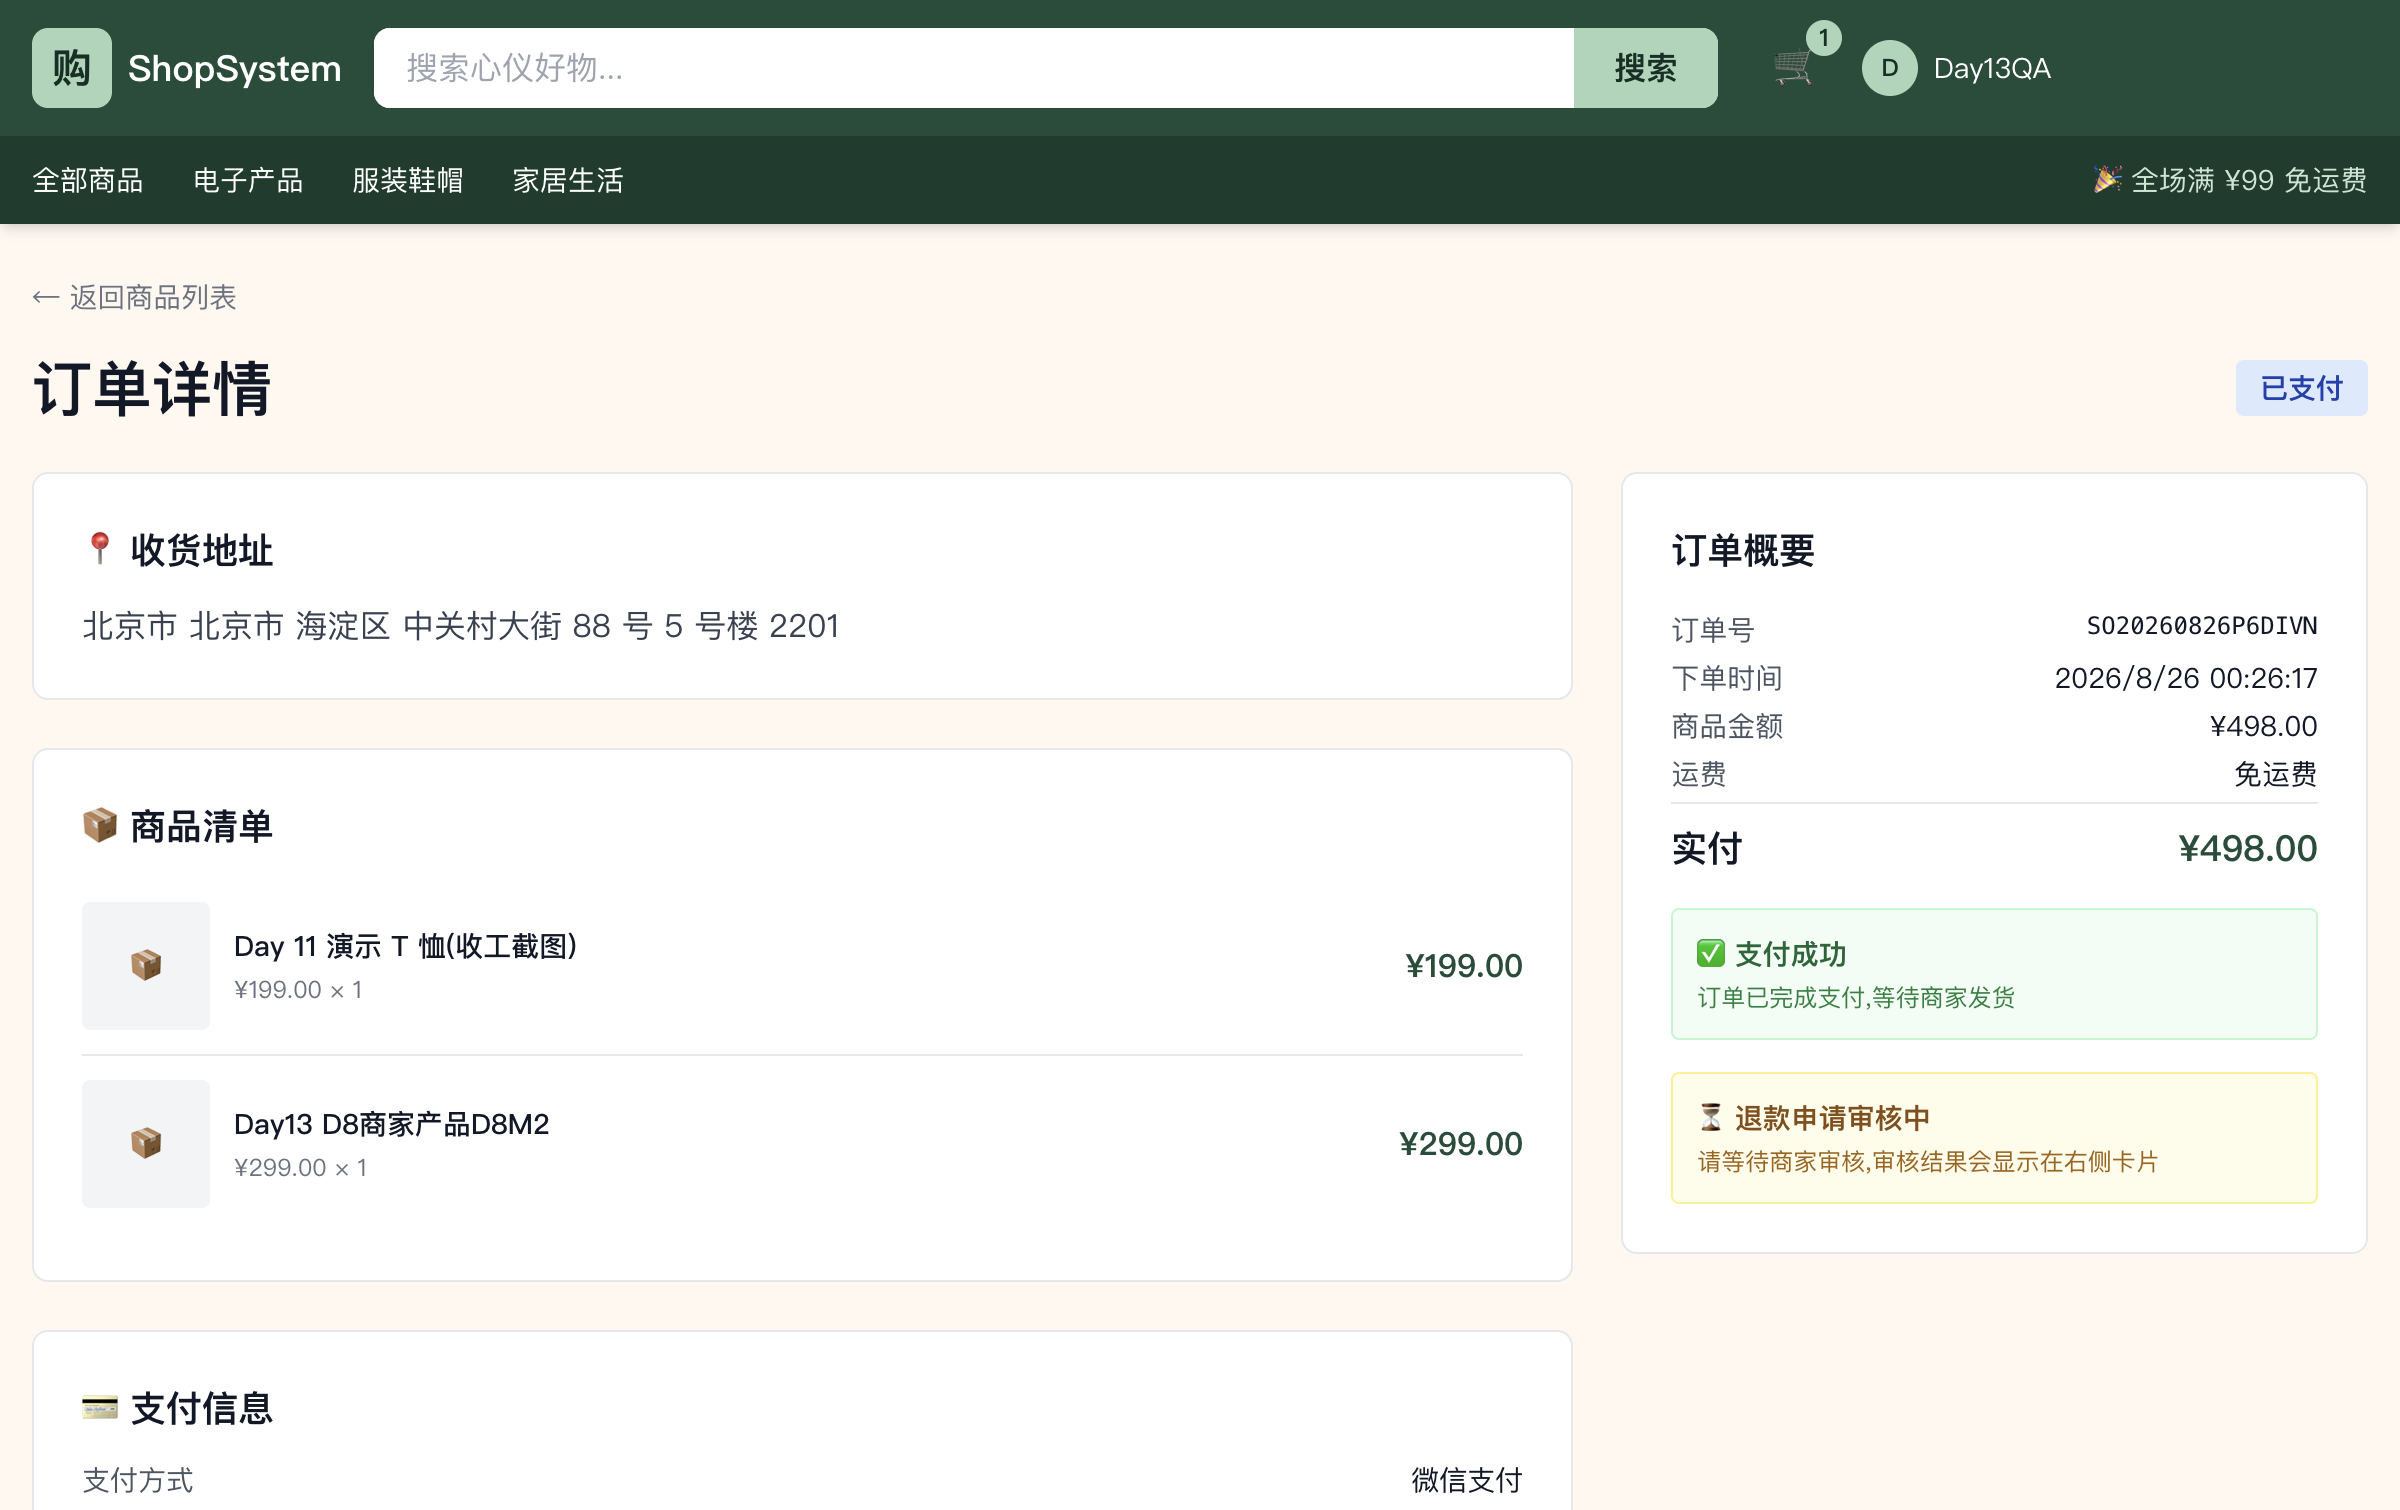Click the party popper icon in promo banner

coord(2107,179)
